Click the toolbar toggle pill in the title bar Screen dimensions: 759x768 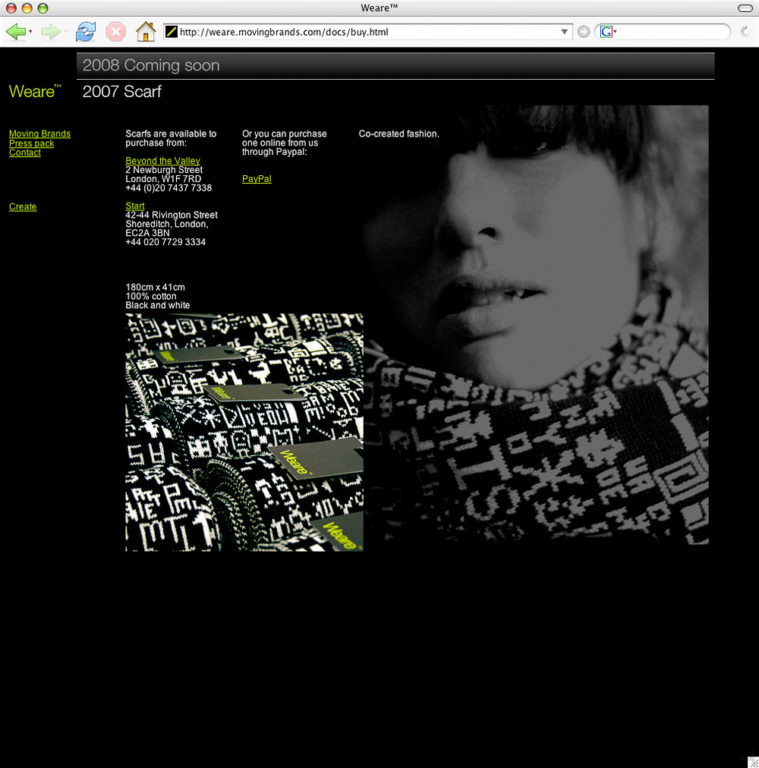(745, 8)
